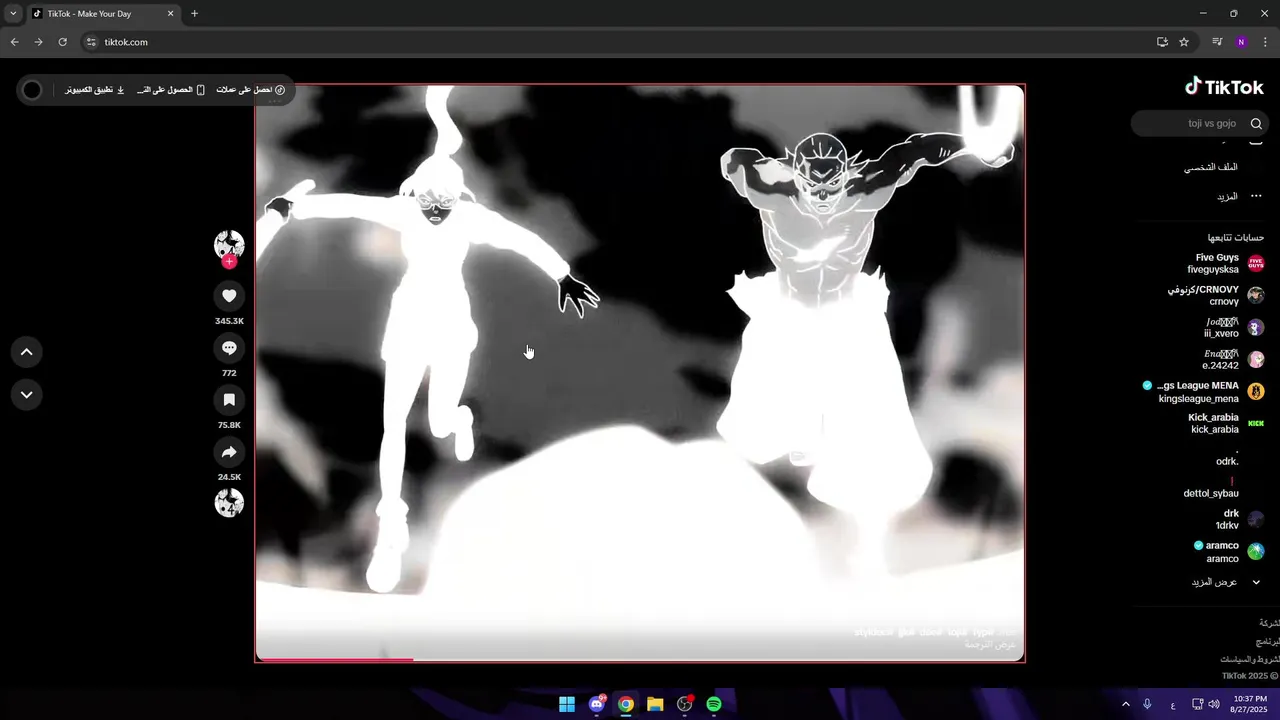Click the احصل على عملات get-coins button
The image size is (1280, 720).
point(251,90)
